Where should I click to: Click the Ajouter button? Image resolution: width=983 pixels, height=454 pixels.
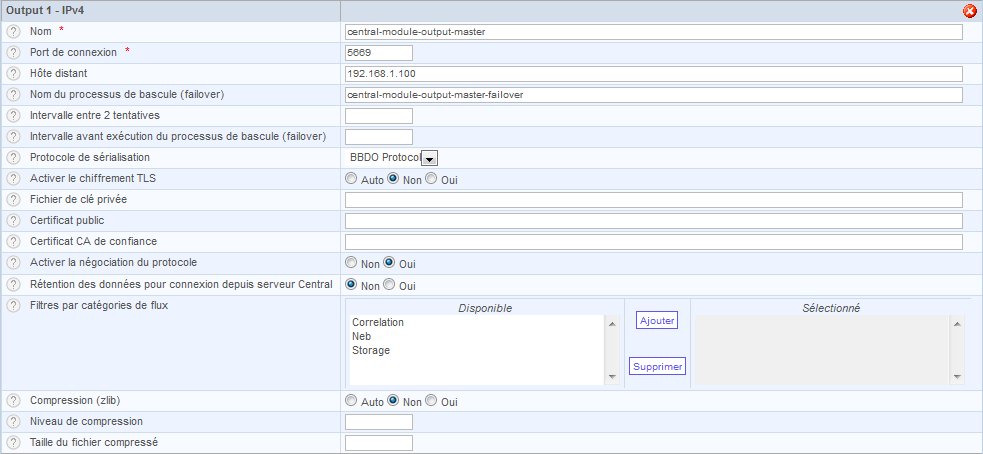coord(657,320)
